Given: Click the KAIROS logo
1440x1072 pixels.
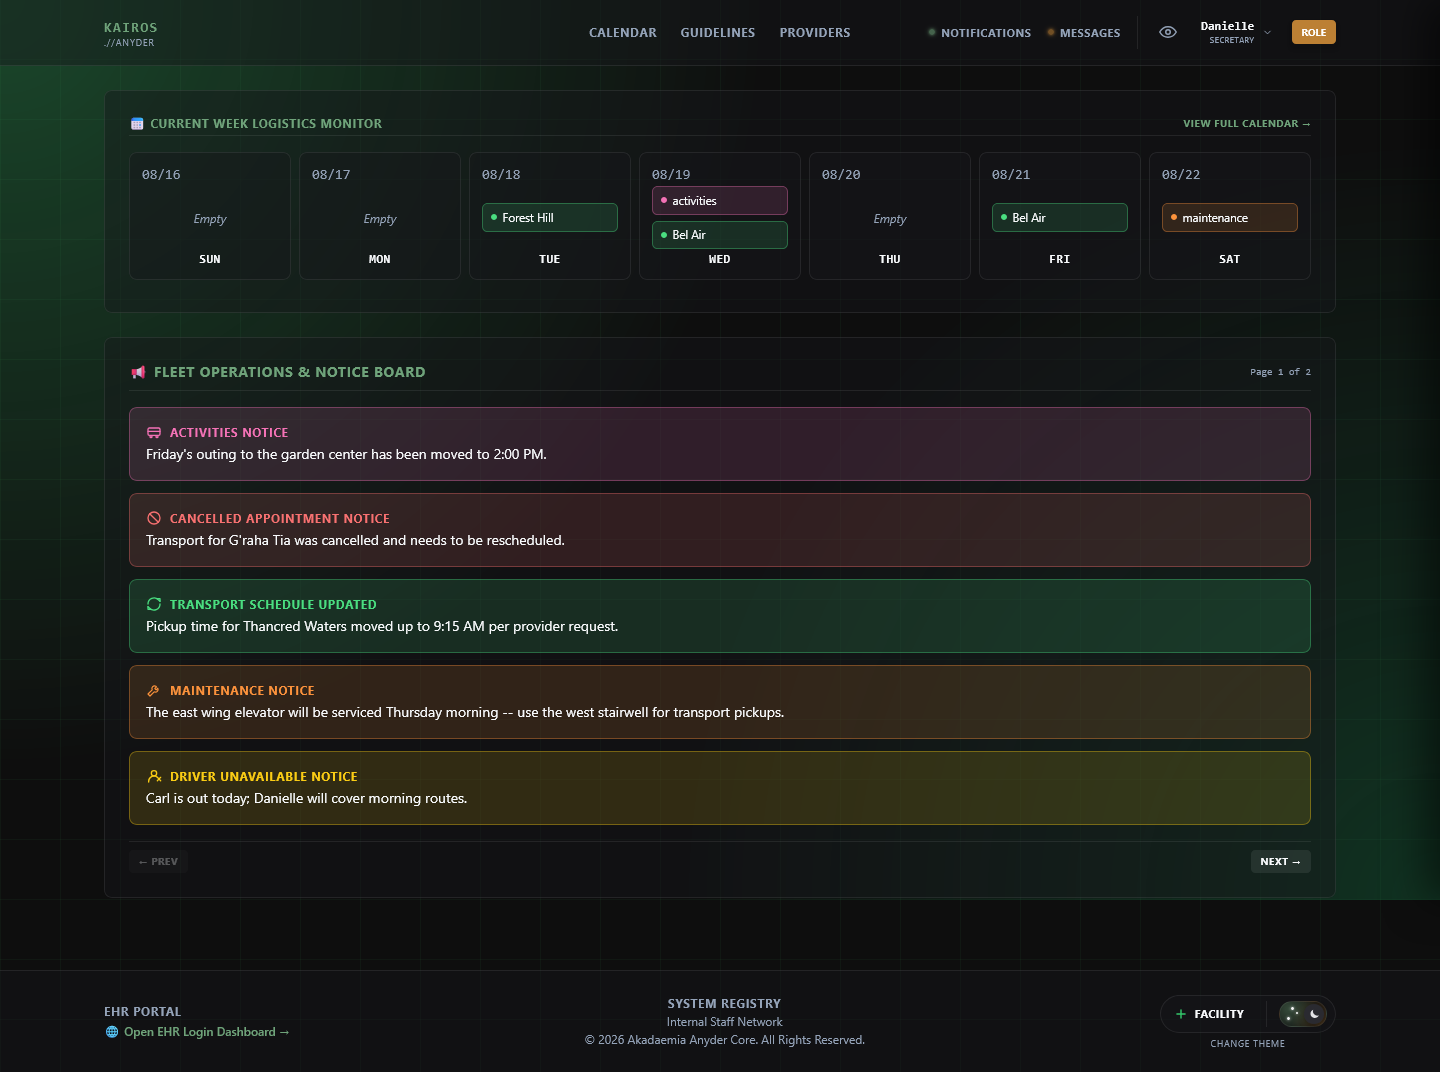Looking at the screenshot, I should [x=130, y=28].
